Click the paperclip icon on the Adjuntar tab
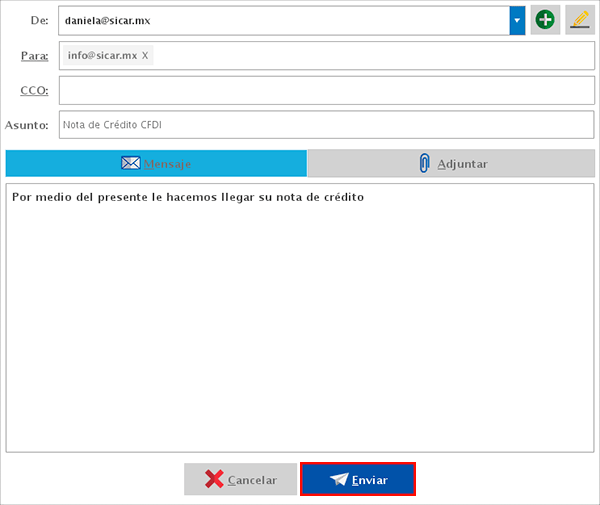This screenshot has height=505, width=600. pos(425,163)
